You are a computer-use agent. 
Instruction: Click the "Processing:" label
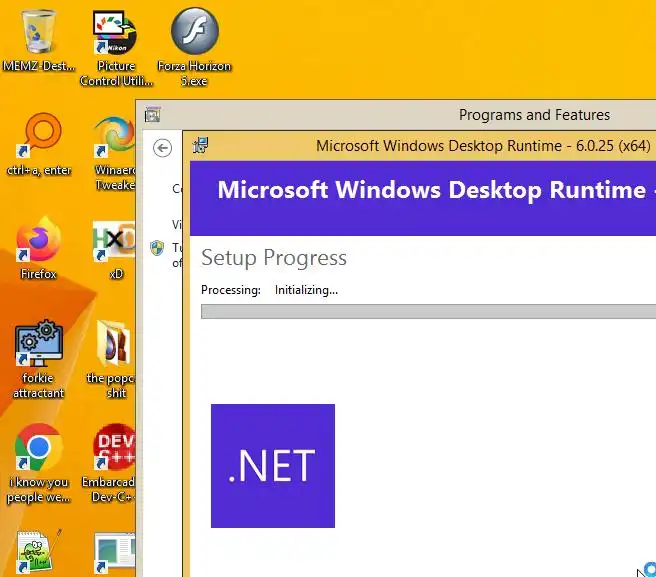tap(231, 290)
